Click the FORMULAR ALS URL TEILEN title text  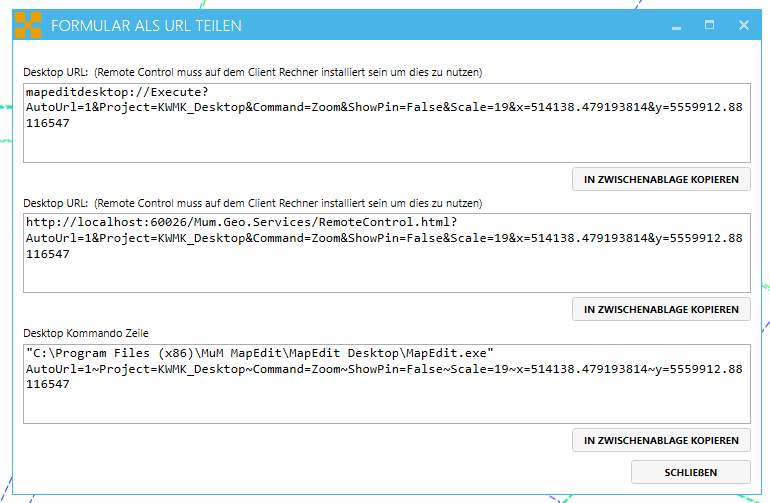146,25
